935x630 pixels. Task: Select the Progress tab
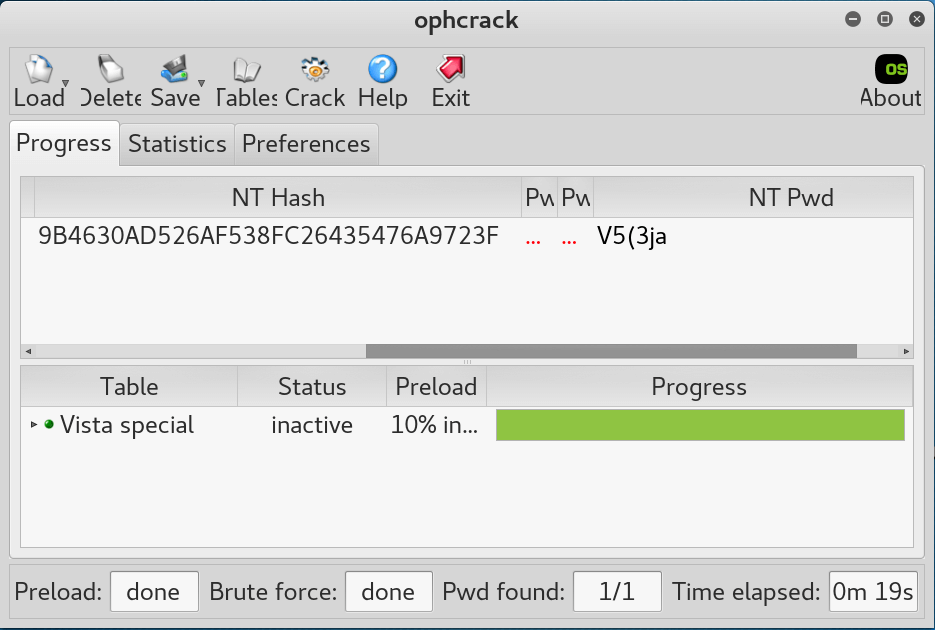pyautogui.click(x=64, y=143)
